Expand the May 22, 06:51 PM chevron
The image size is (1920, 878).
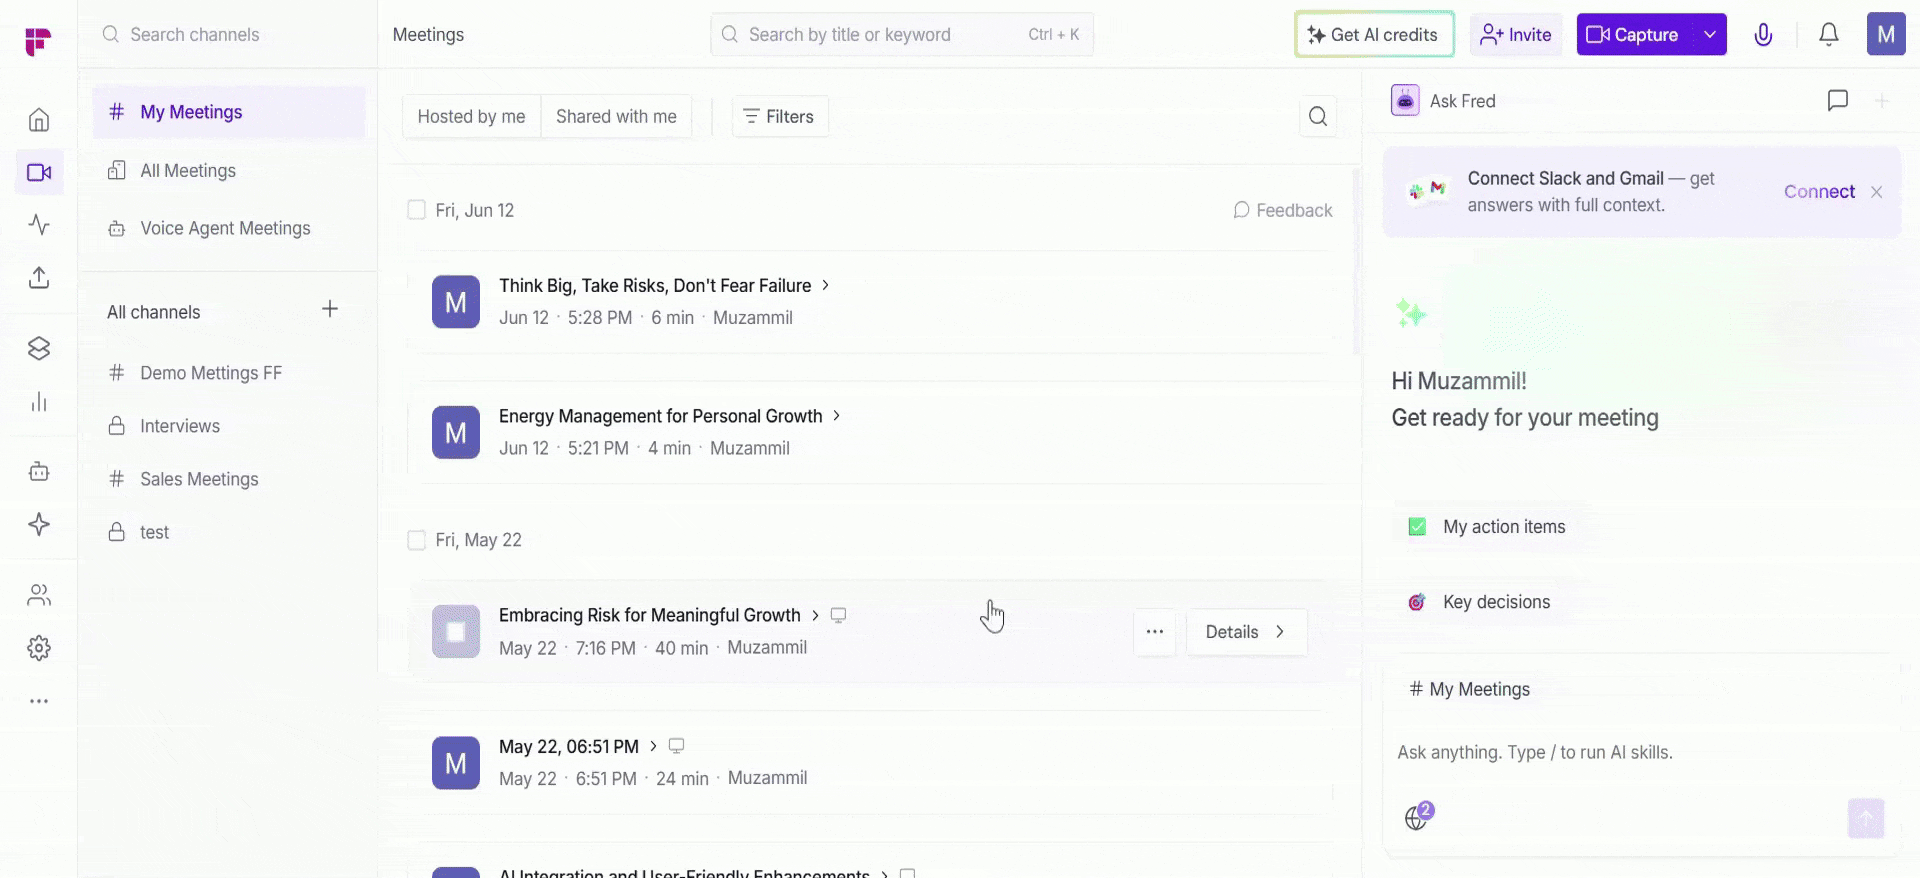pos(653,746)
